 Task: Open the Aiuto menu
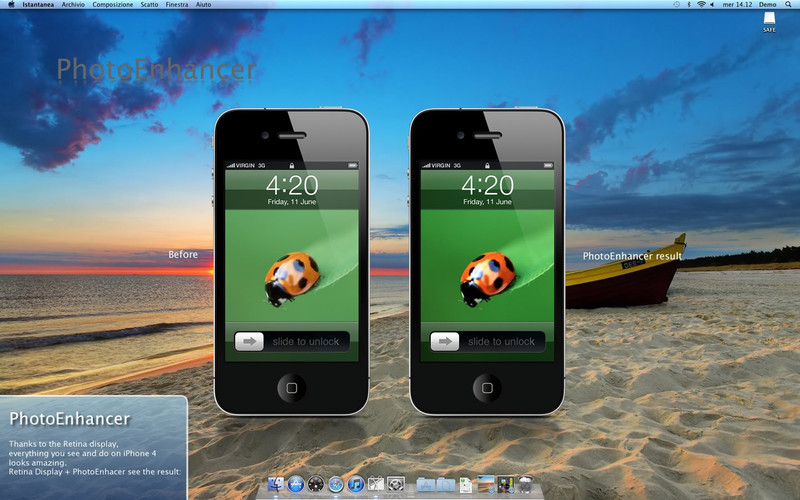(203, 5)
